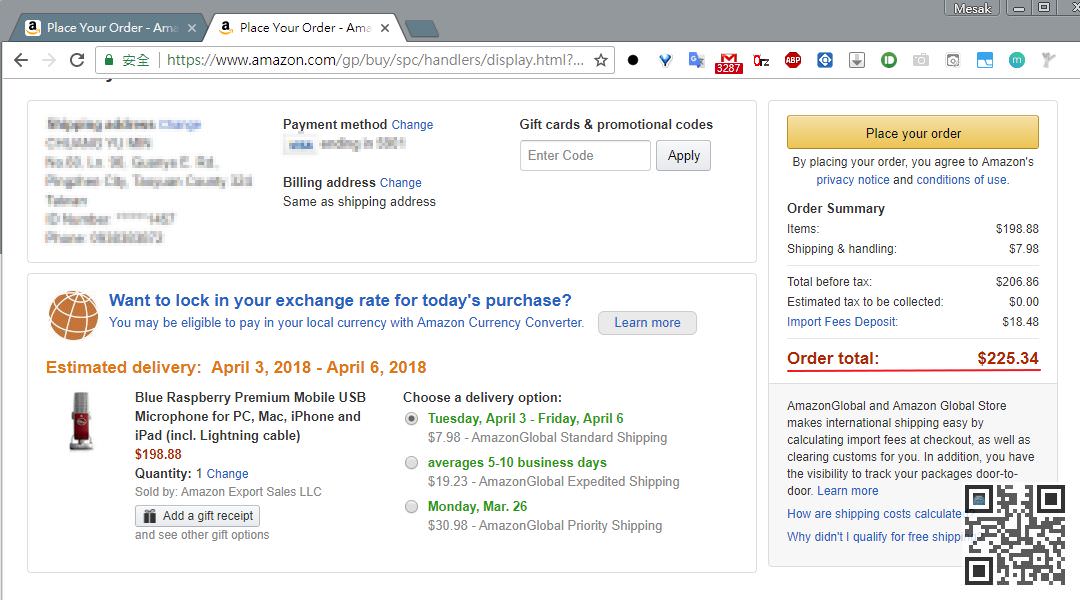Change the item quantity
This screenshot has height=600, width=1080.
(227, 474)
